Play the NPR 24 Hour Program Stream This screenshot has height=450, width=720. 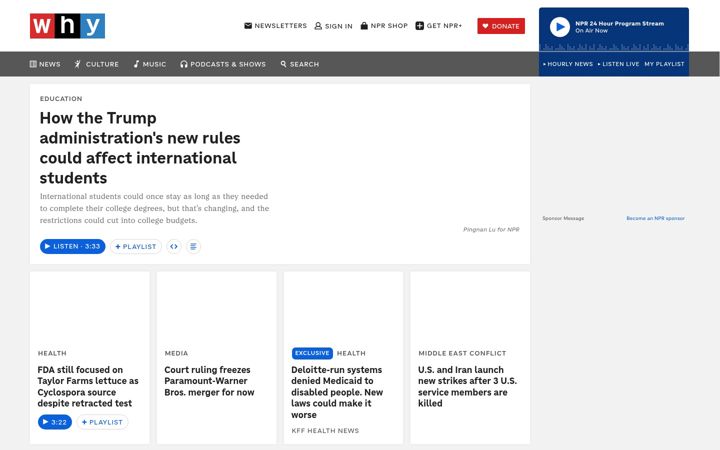click(x=560, y=27)
